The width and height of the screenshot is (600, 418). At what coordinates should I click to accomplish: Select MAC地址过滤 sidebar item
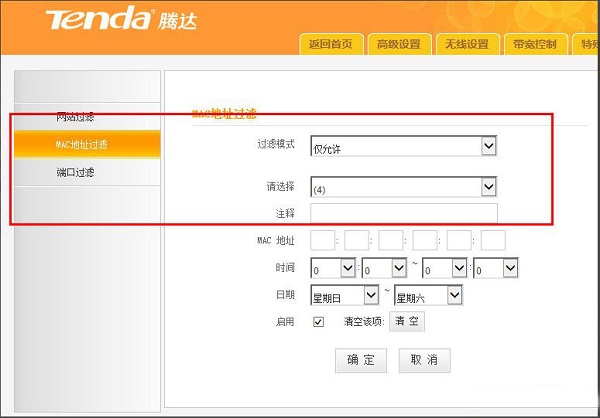click(x=87, y=144)
